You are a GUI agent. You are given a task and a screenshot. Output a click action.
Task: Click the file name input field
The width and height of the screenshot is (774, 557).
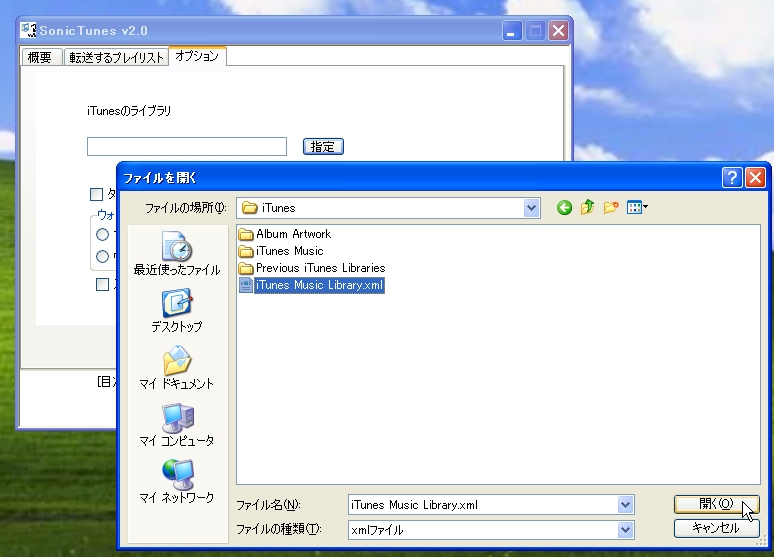point(483,505)
